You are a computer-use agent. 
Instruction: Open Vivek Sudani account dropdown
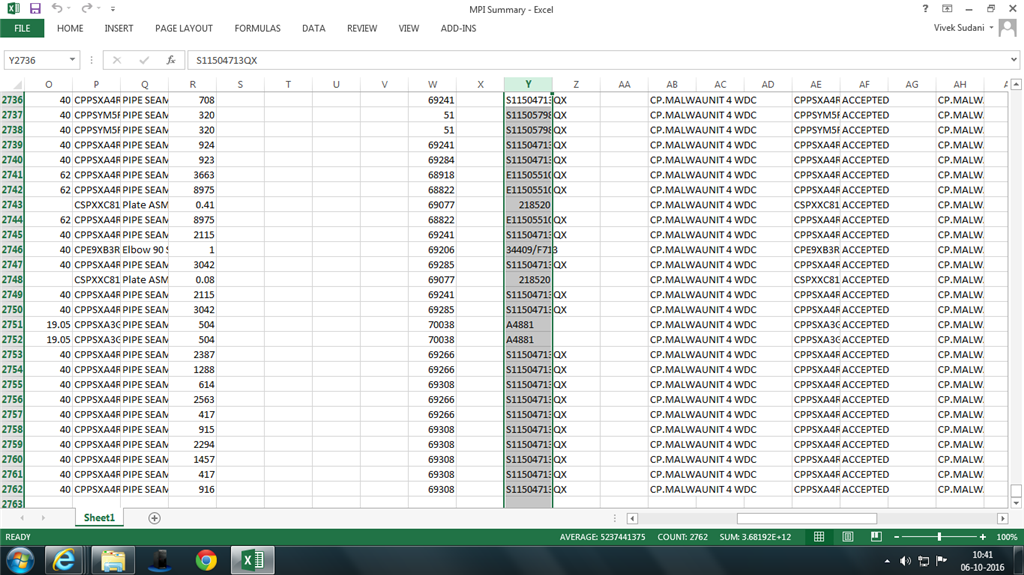[x=963, y=27]
